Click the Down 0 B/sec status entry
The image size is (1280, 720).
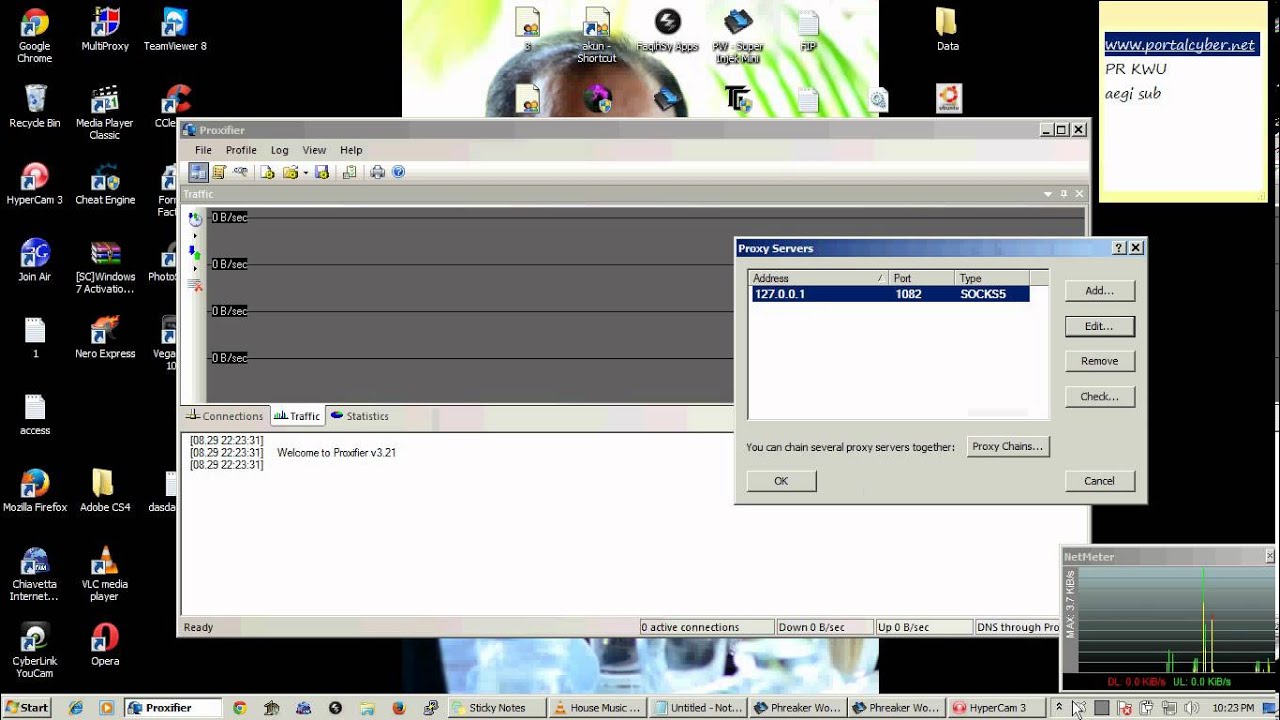(x=824, y=627)
